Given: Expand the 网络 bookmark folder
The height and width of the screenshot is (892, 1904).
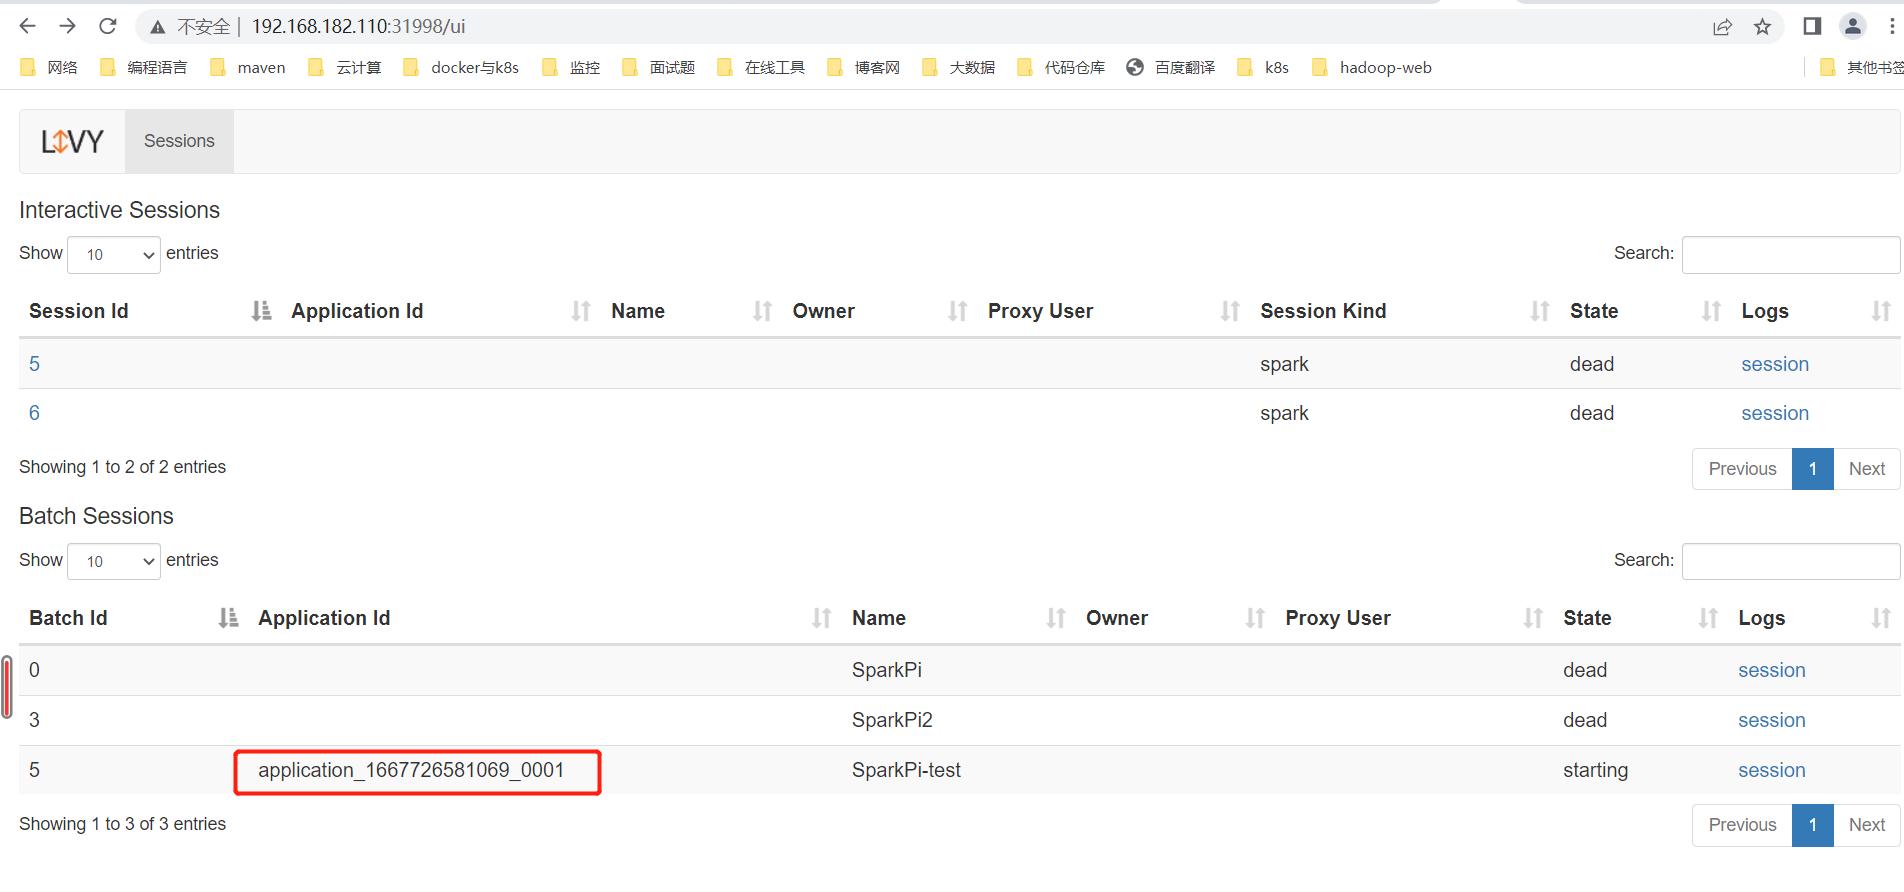Looking at the screenshot, I should (49, 67).
